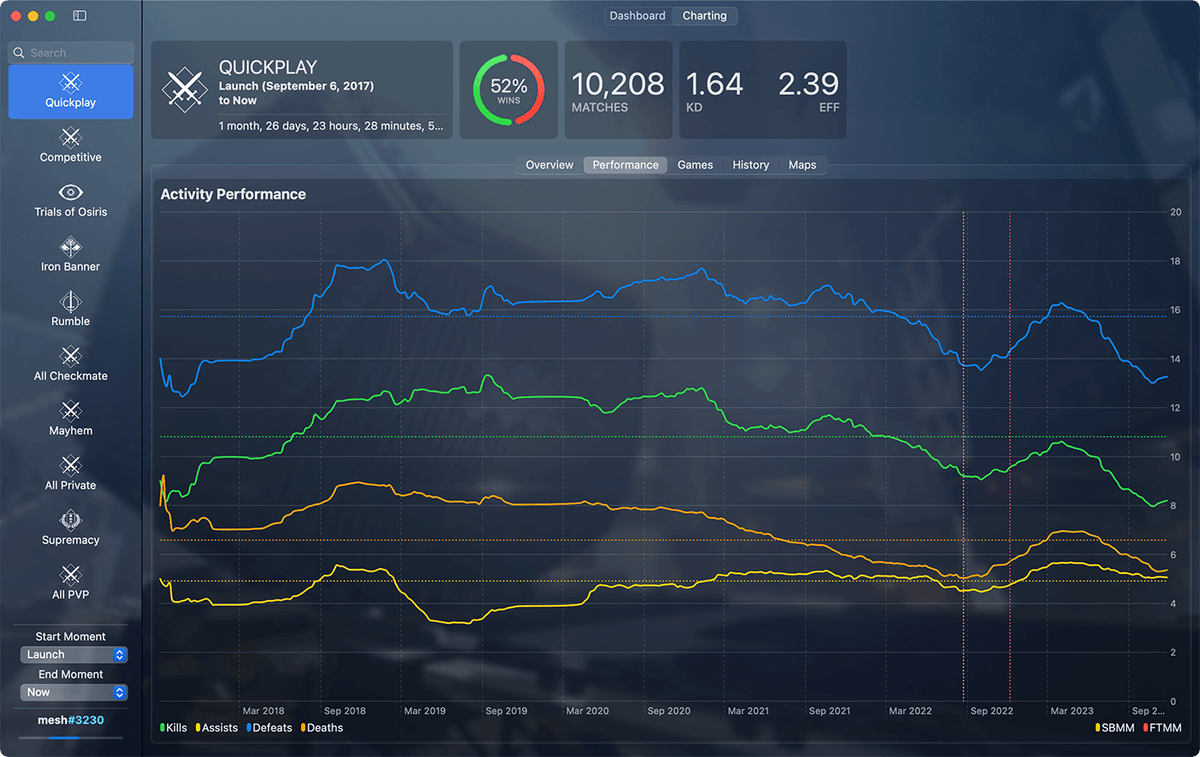Viewport: 1200px width, 757px height.
Task: Click the Sep 2020 axis label
Action: (668, 711)
